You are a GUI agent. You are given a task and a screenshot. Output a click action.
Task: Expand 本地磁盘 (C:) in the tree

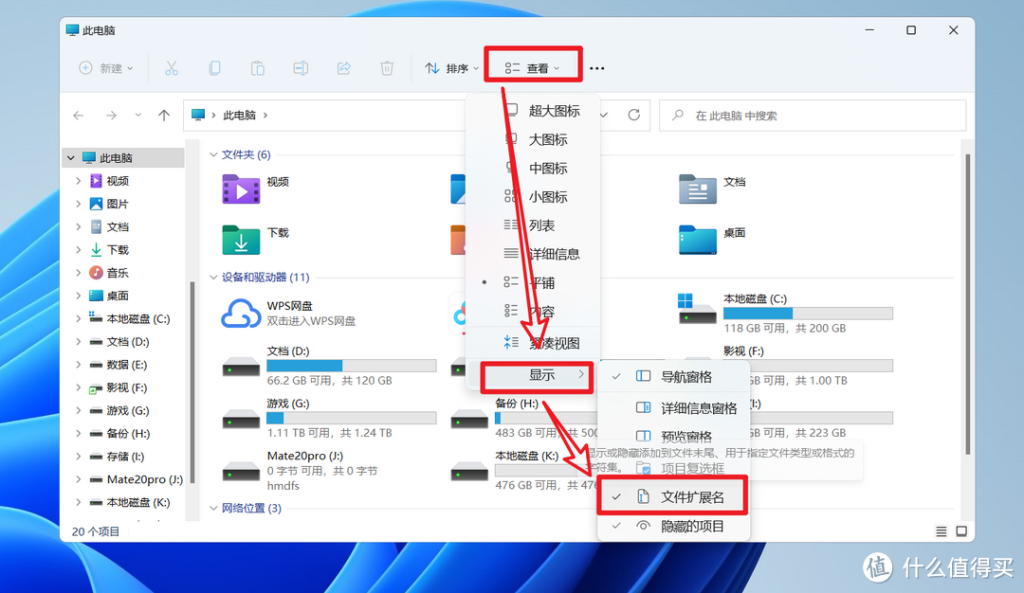[x=78, y=319]
